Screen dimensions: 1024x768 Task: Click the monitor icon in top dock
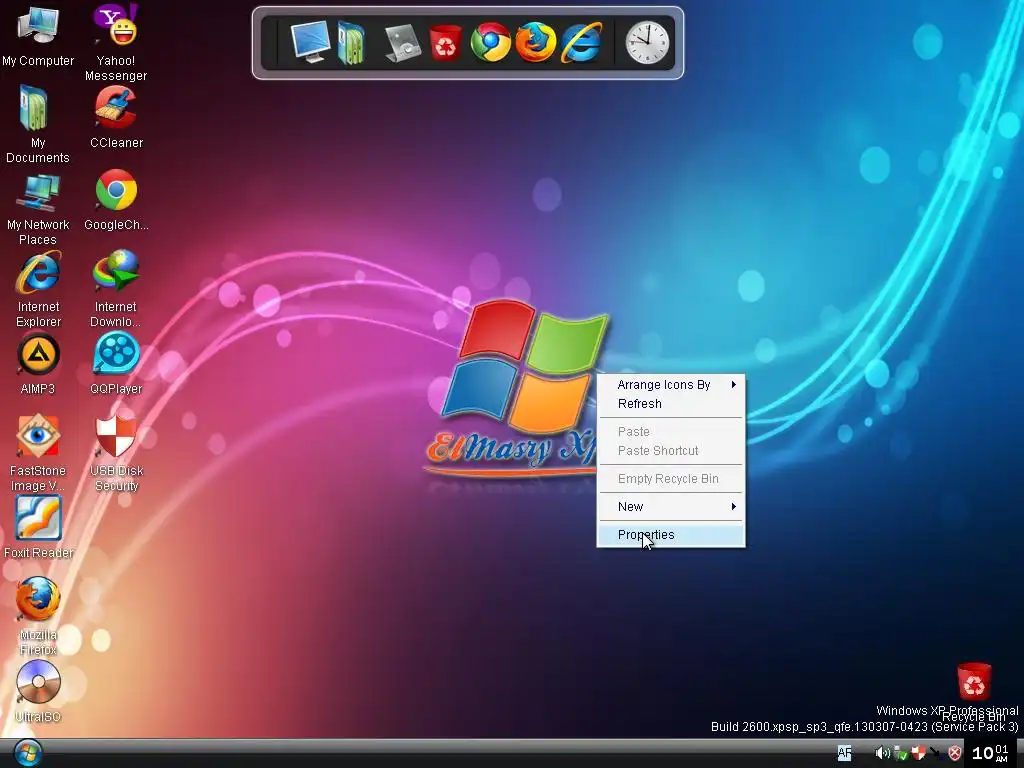coord(310,42)
